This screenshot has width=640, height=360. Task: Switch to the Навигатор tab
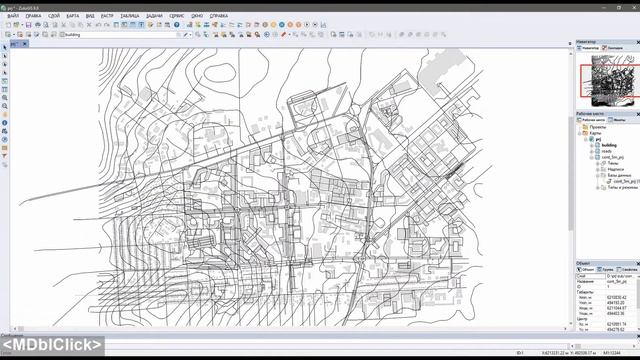(x=588, y=48)
